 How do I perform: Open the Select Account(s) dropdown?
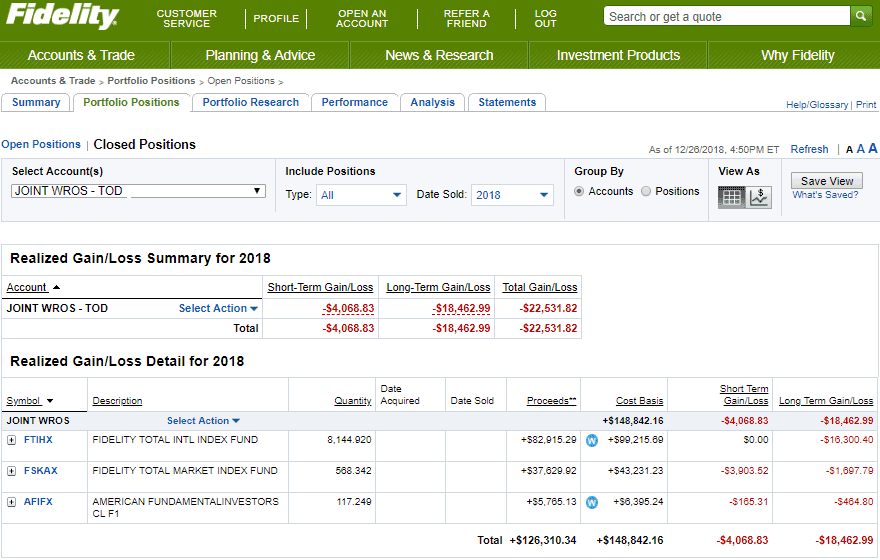tap(138, 191)
